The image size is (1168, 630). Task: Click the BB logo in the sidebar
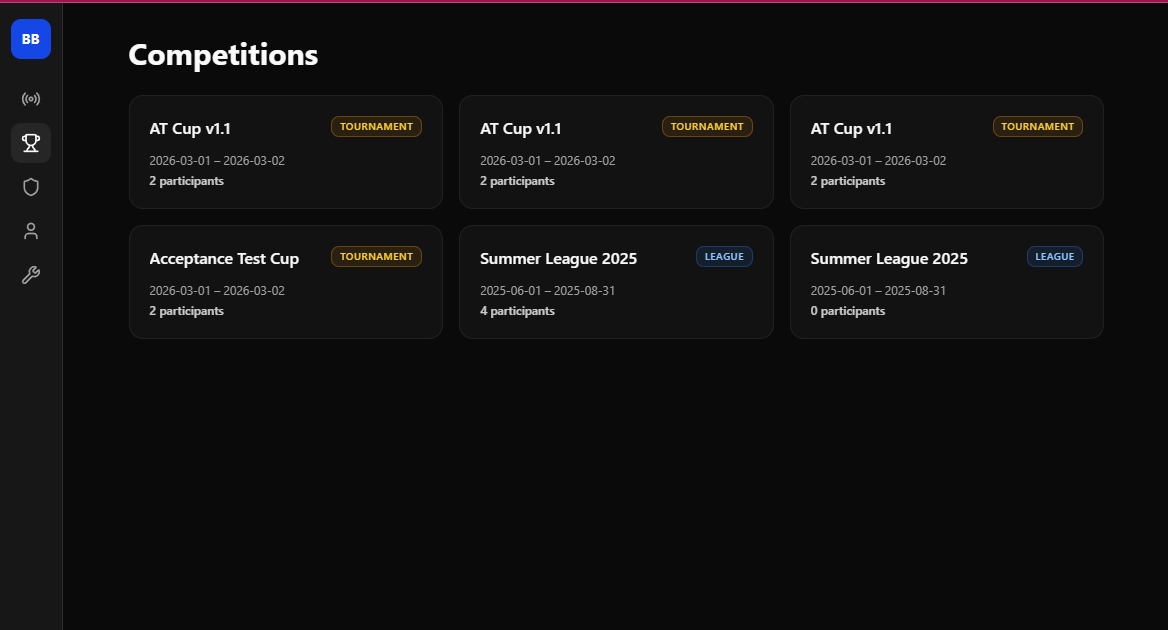click(x=31, y=39)
